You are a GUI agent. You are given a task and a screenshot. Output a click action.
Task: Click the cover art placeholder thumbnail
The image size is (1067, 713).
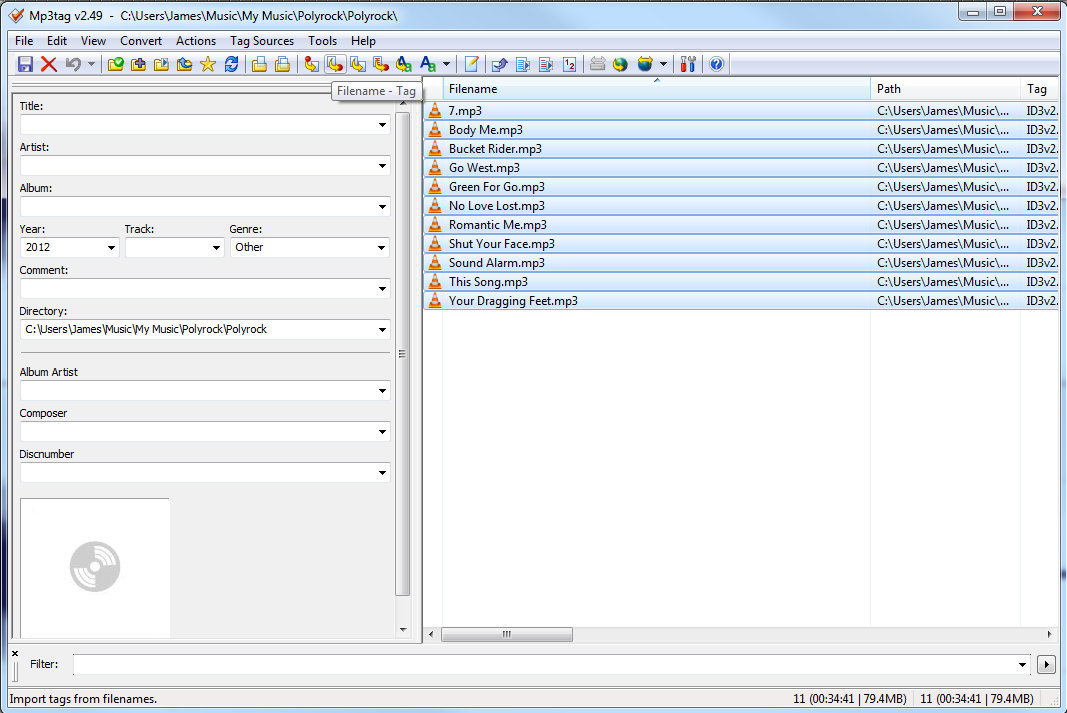pyautogui.click(x=95, y=567)
